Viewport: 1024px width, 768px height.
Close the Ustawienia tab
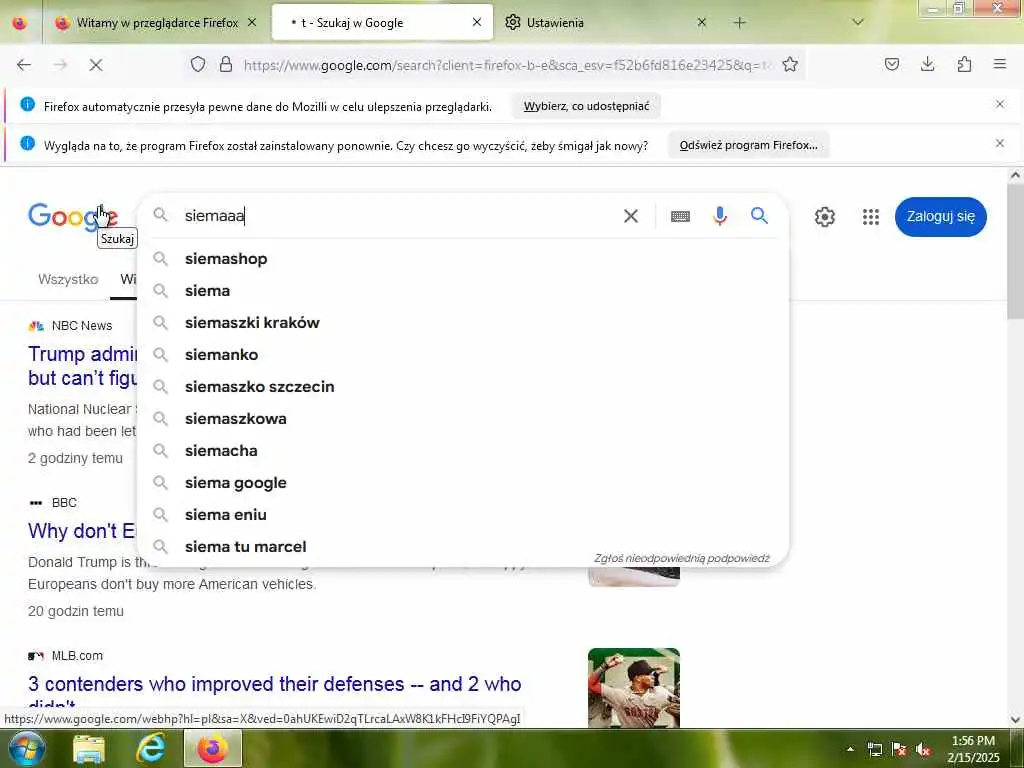pyautogui.click(x=701, y=22)
